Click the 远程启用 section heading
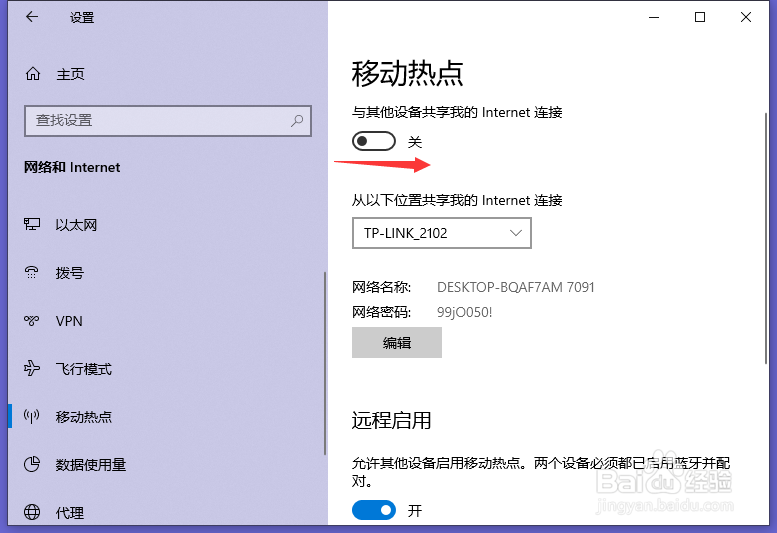The height and width of the screenshot is (533, 777). click(391, 420)
